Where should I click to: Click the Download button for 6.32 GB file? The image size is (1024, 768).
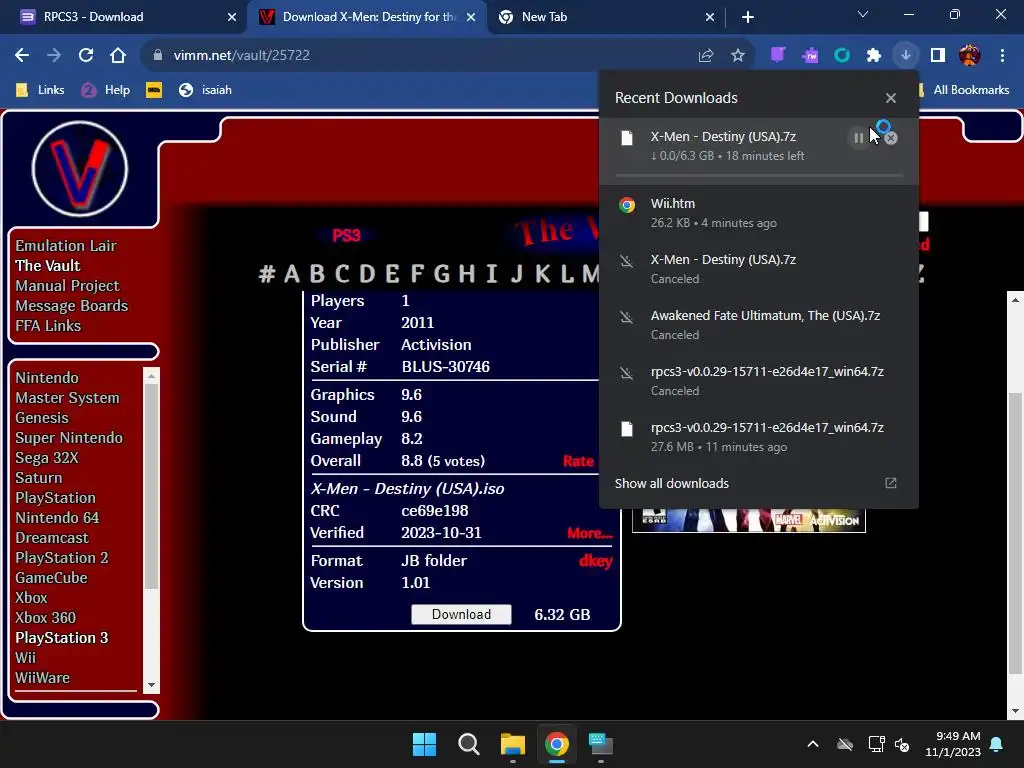(461, 615)
